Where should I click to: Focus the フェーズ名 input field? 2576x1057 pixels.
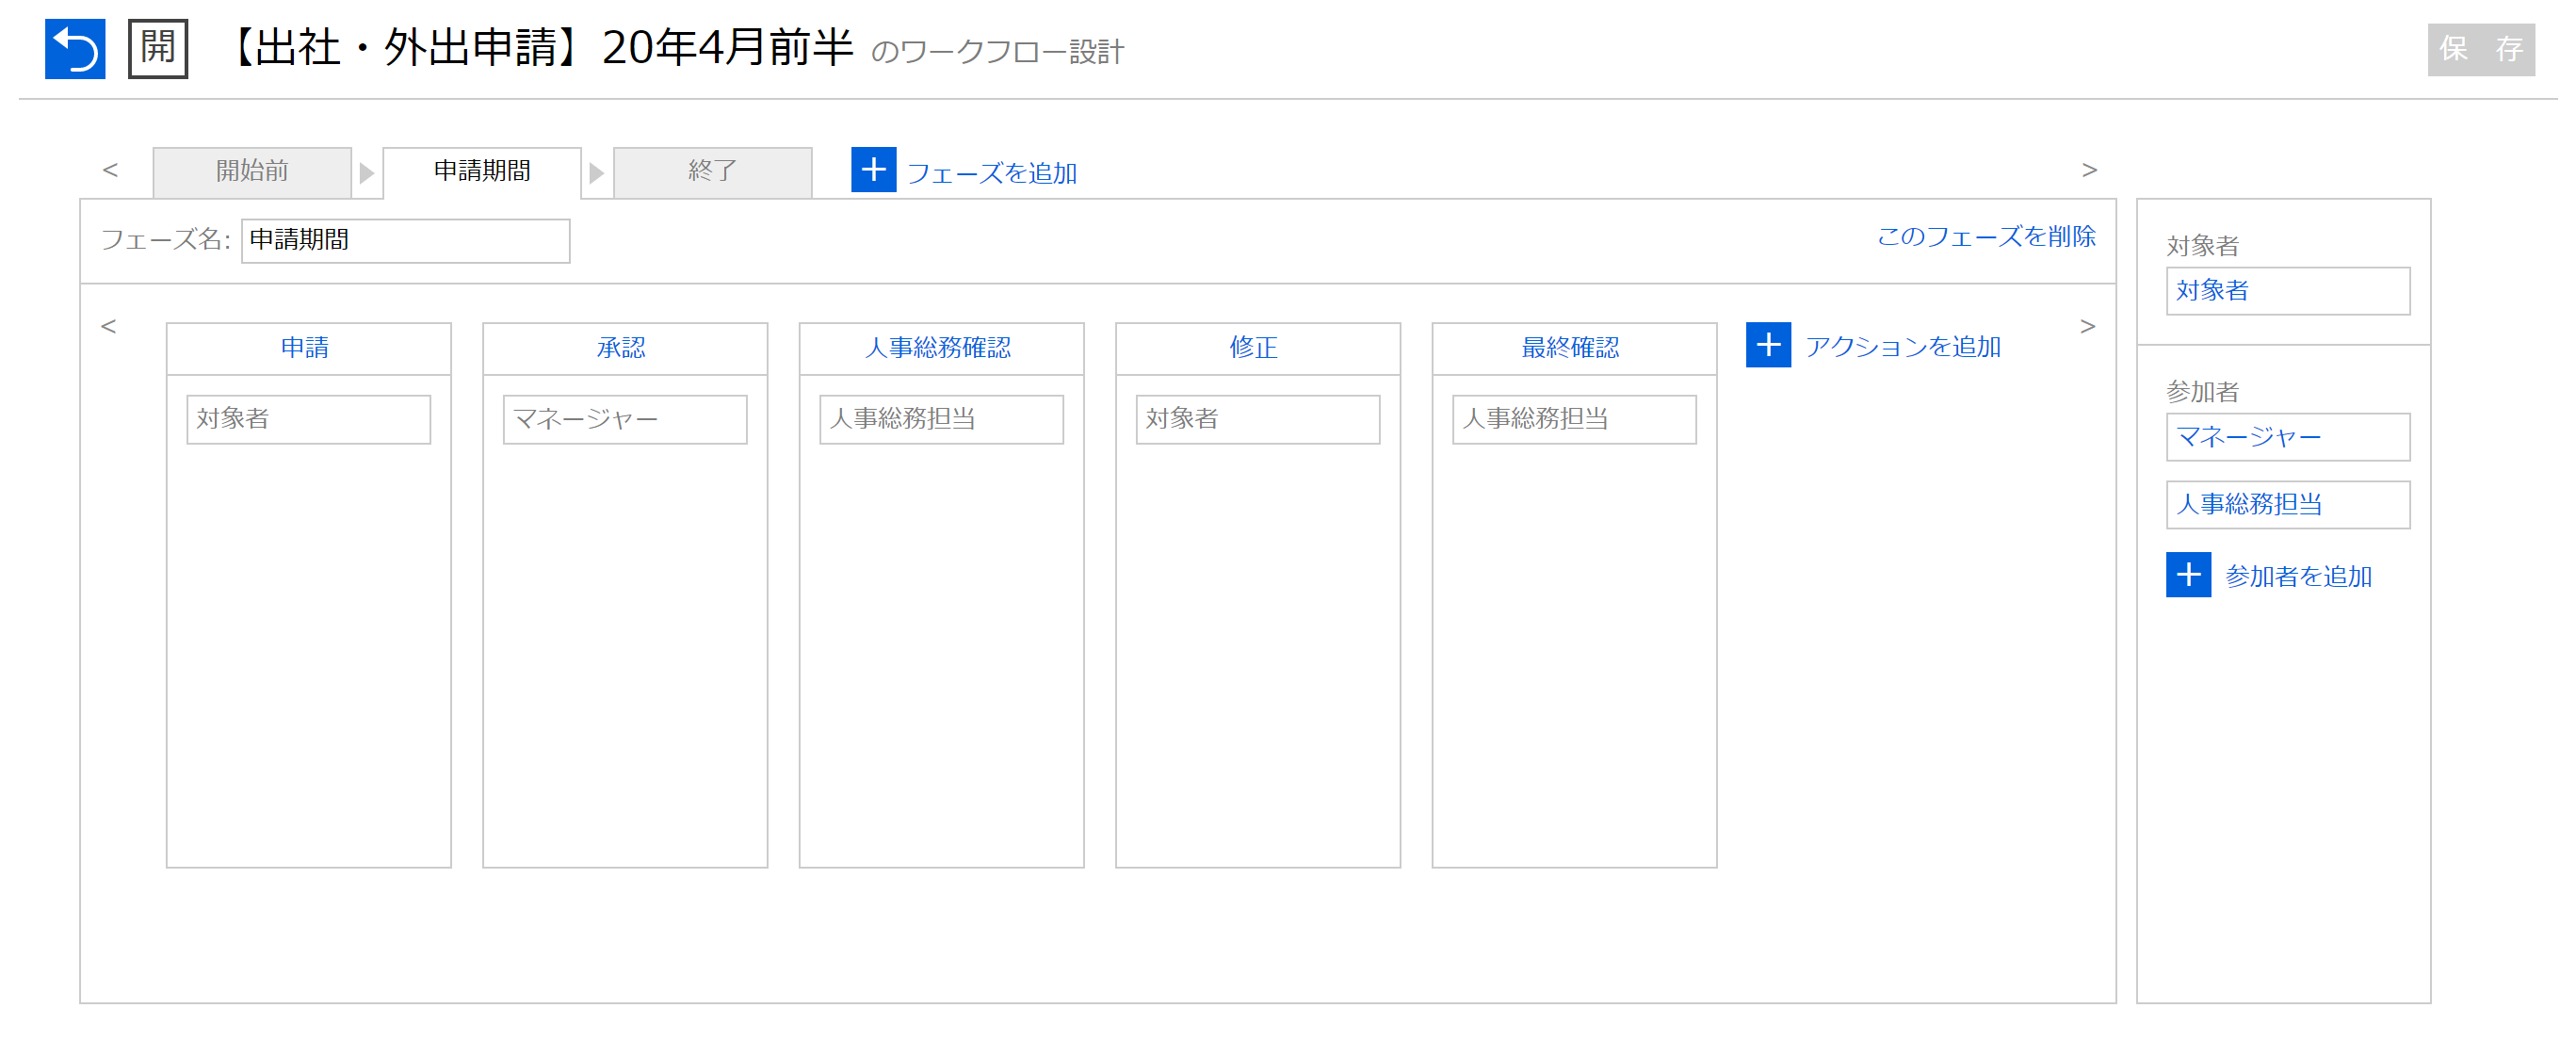point(405,241)
